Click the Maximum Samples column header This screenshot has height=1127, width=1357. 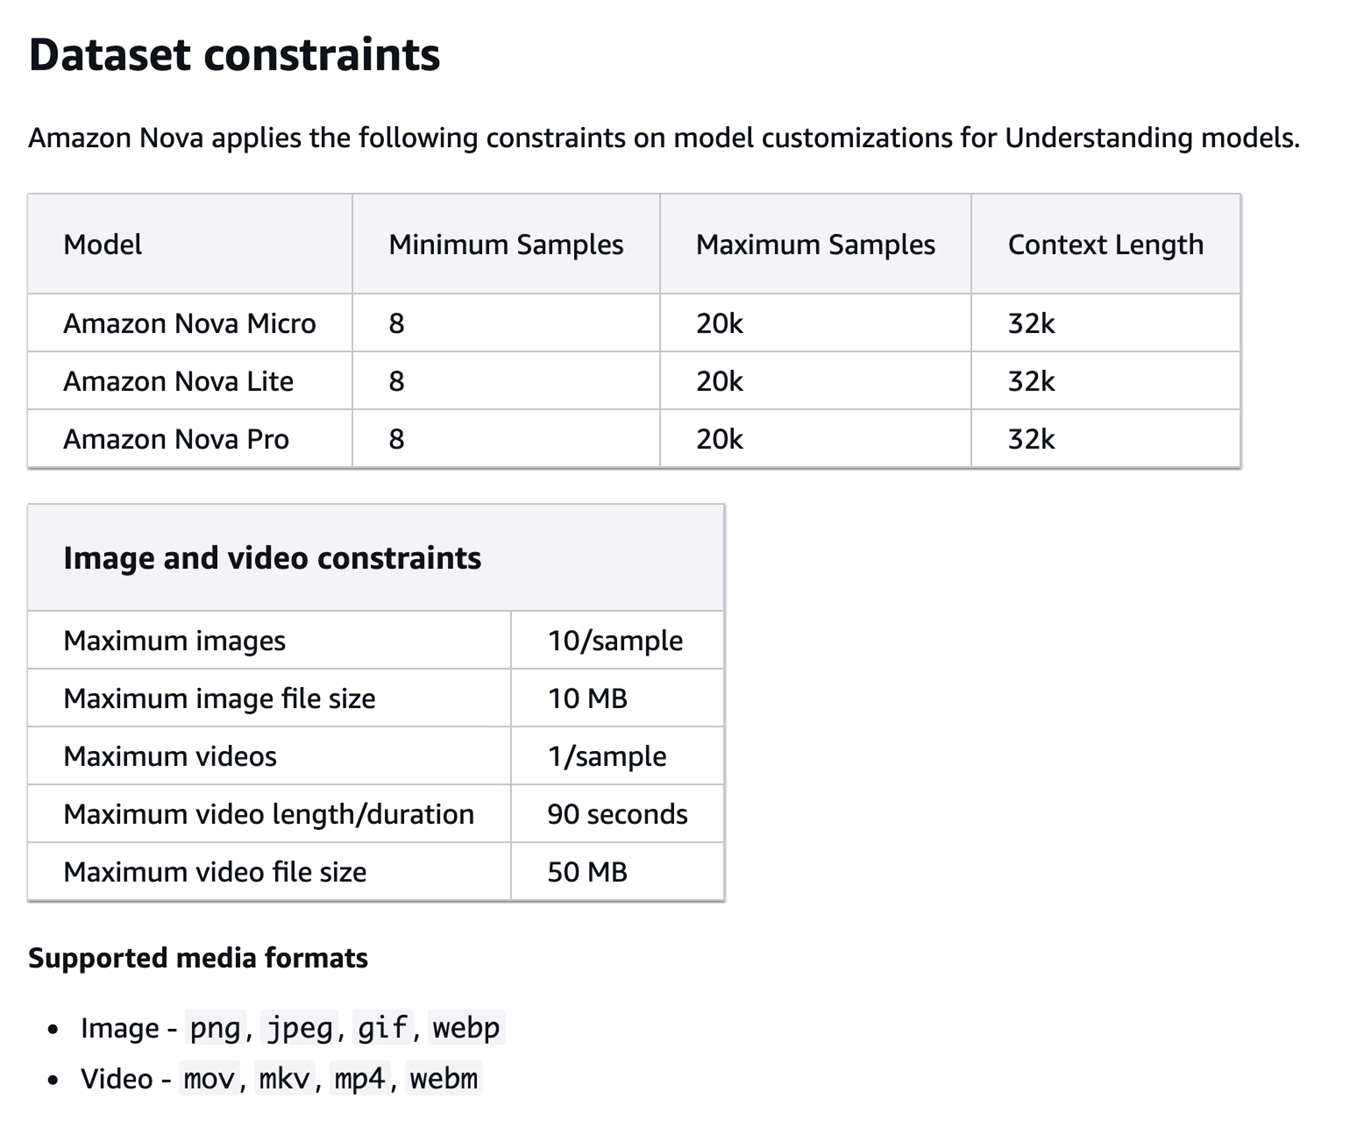pos(815,244)
